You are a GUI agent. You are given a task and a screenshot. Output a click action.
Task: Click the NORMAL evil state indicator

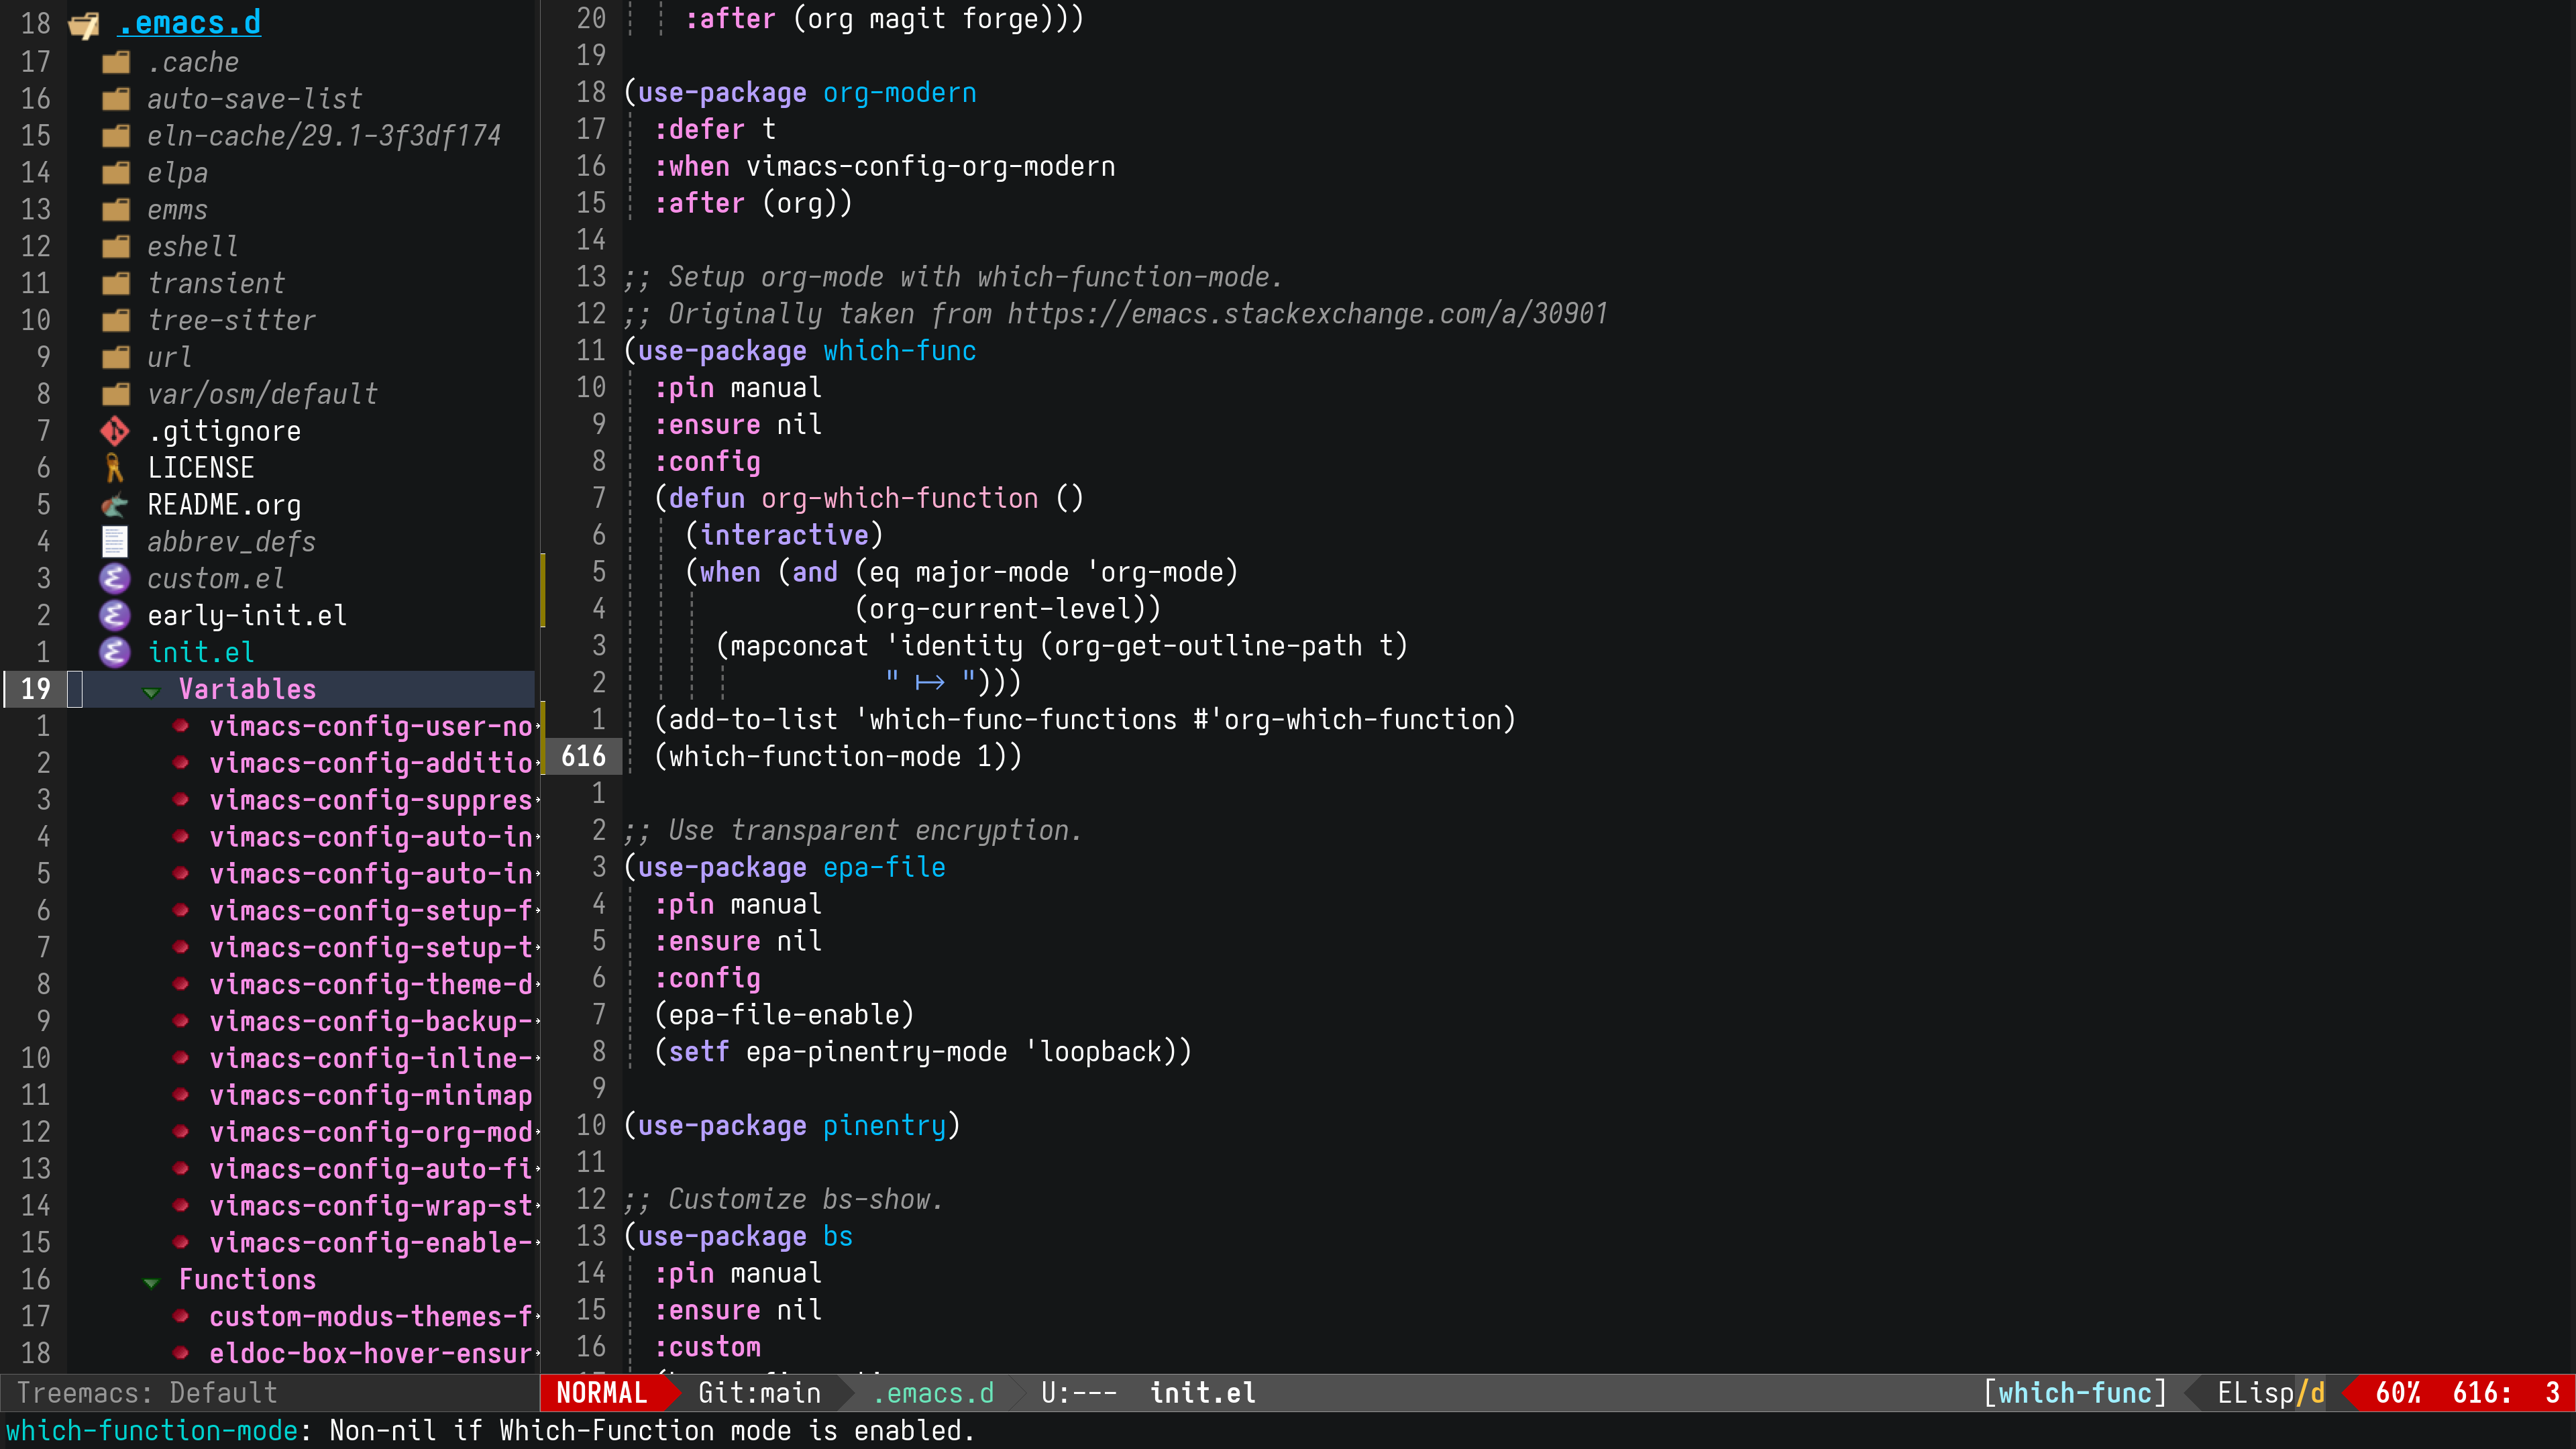601,1393
